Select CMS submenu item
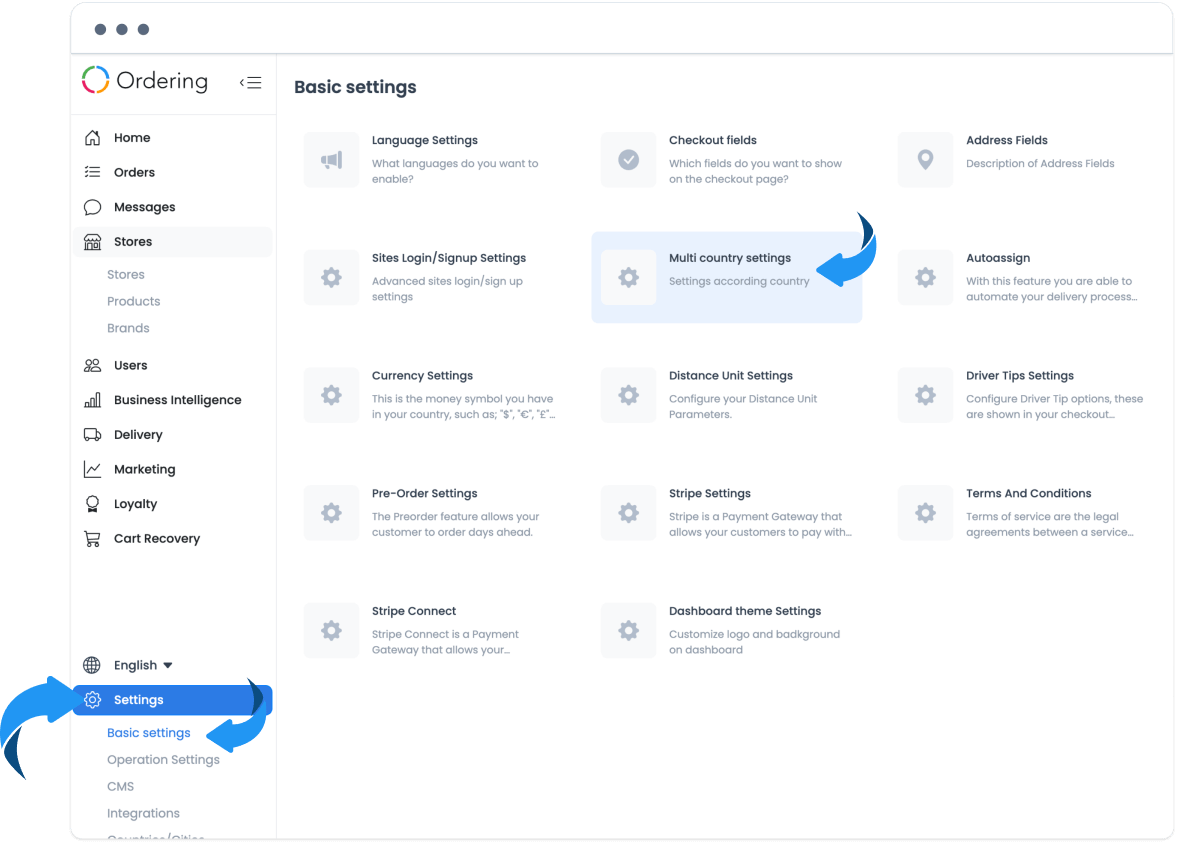This screenshot has width=1177, height=843. point(120,787)
